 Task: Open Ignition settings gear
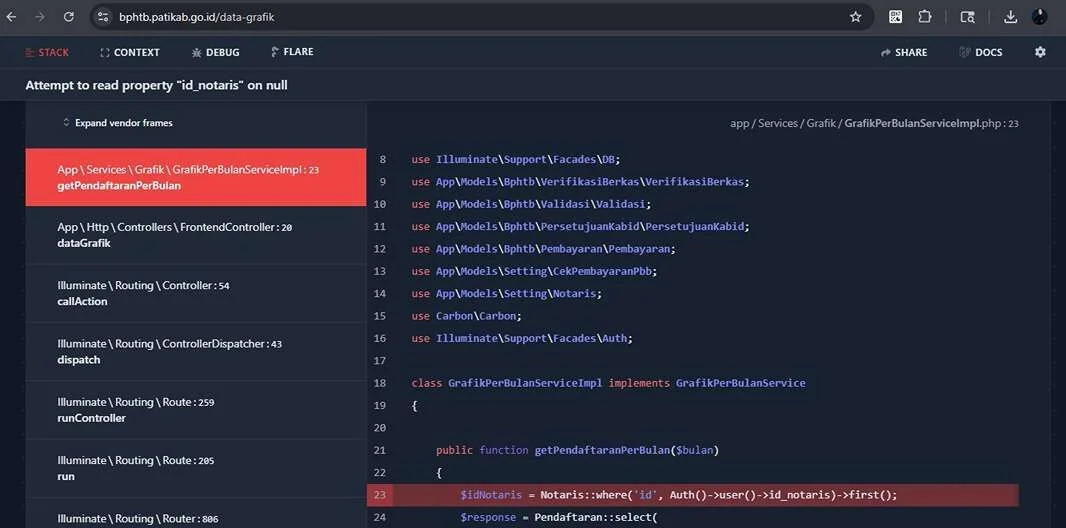tap(1040, 52)
